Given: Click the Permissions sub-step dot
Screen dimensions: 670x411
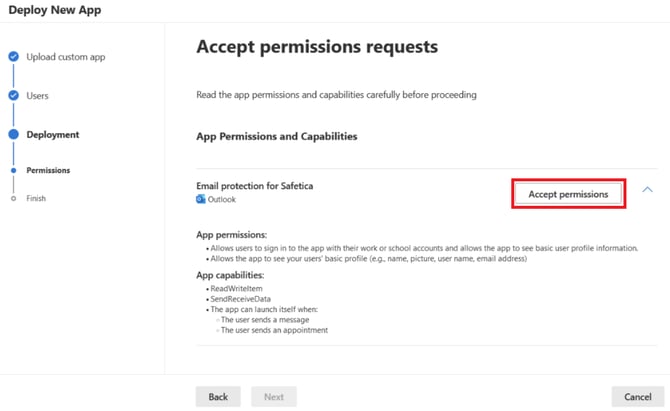Looking at the screenshot, I should 13,171.
